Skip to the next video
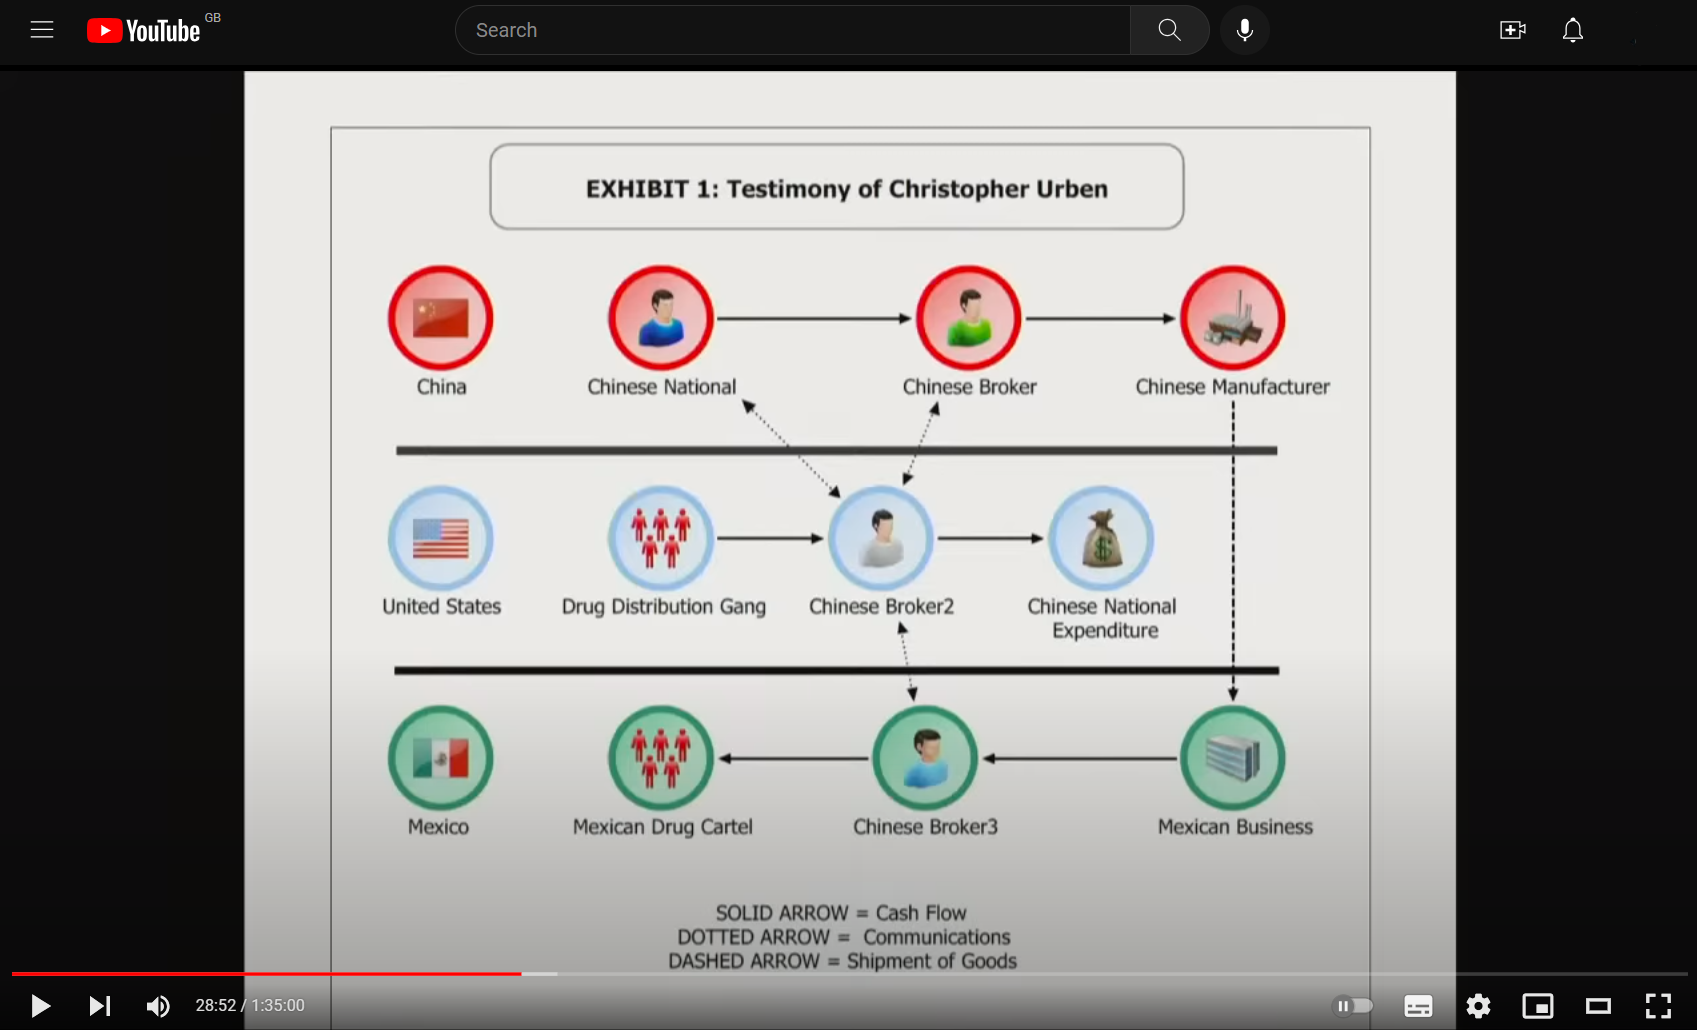Image resolution: width=1697 pixels, height=1030 pixels. coord(99,1006)
